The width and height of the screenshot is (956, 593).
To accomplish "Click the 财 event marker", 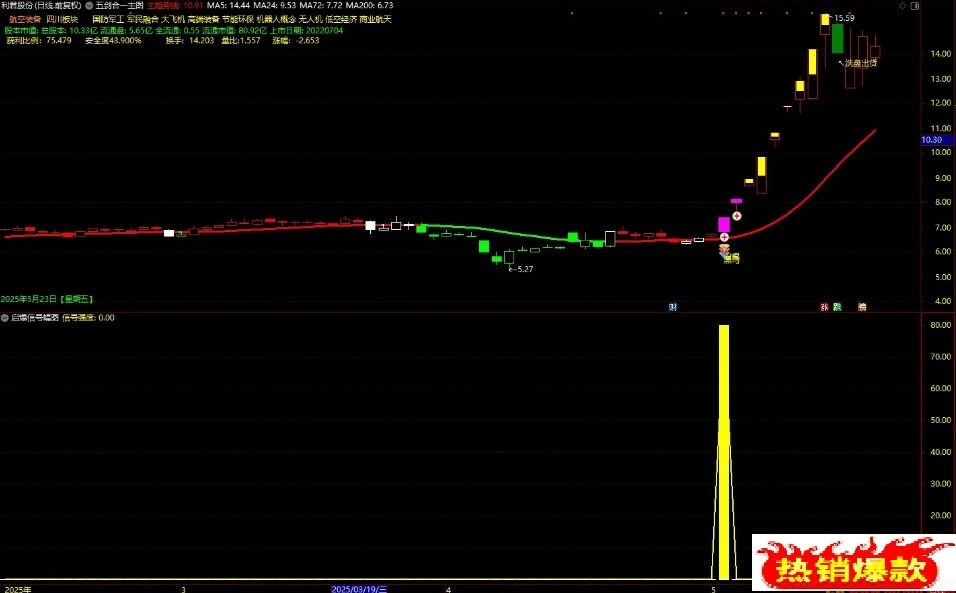I will (x=673, y=307).
